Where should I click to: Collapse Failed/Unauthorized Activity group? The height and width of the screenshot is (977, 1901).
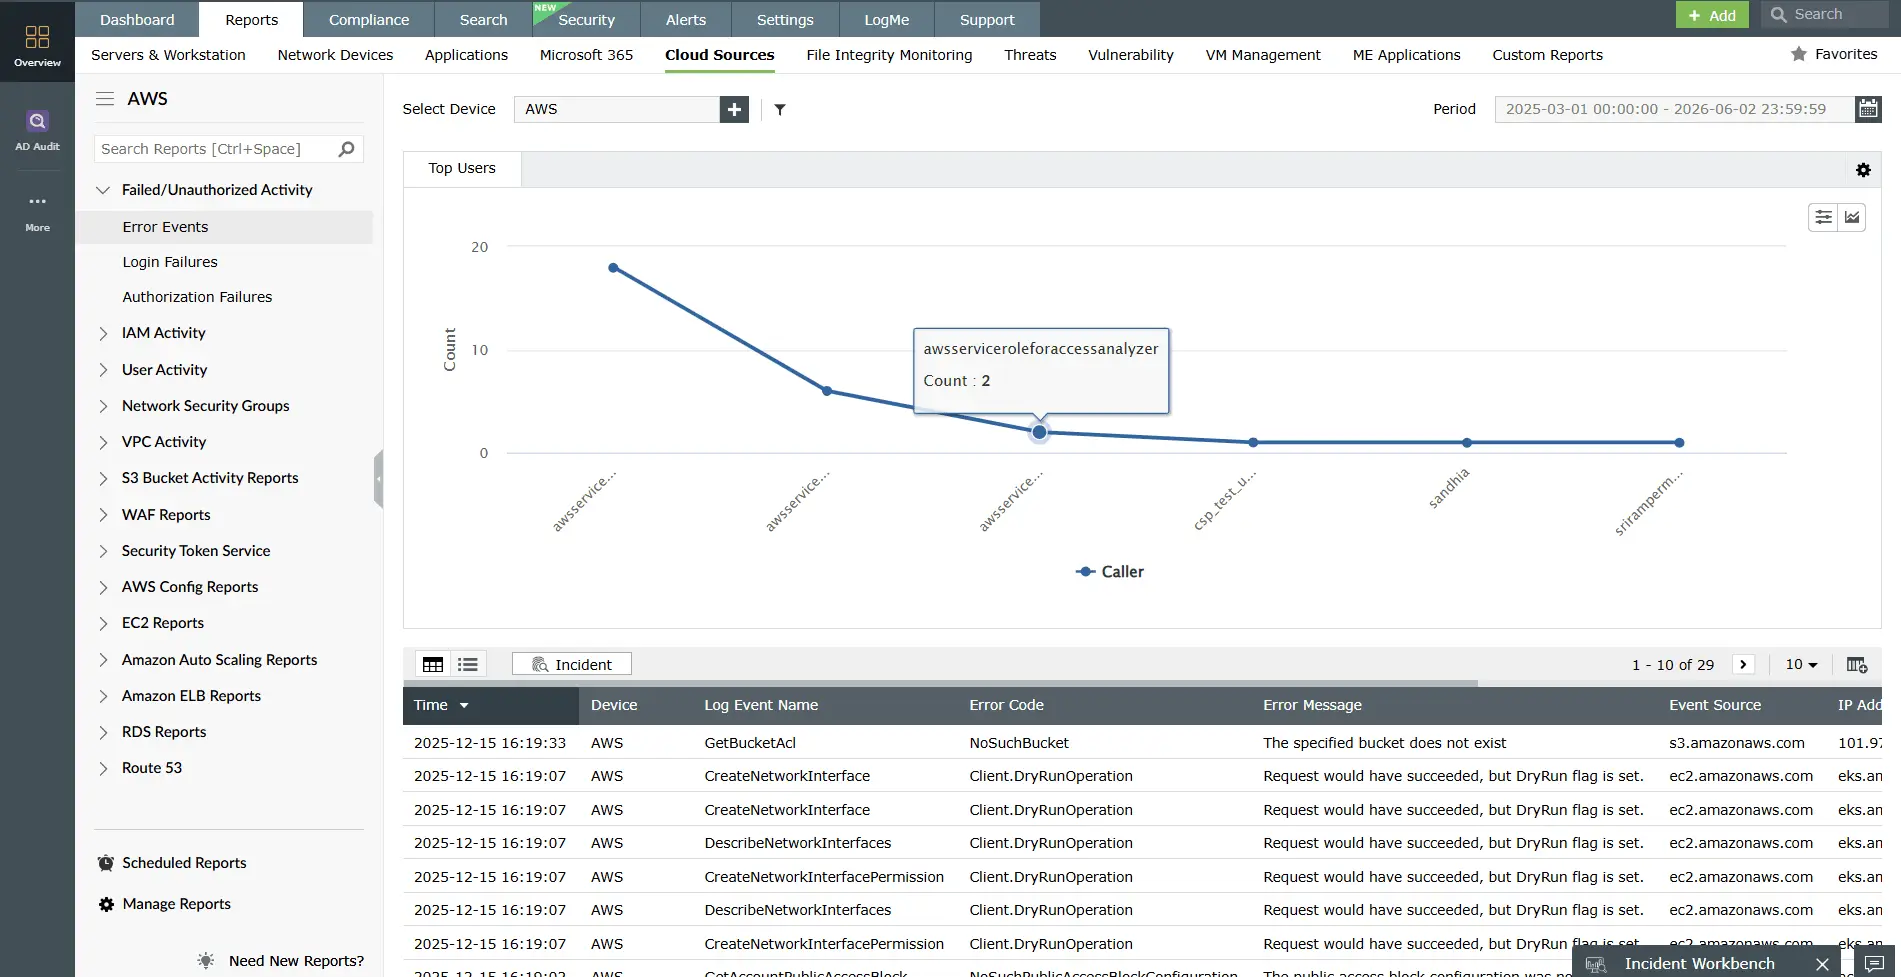(x=102, y=190)
